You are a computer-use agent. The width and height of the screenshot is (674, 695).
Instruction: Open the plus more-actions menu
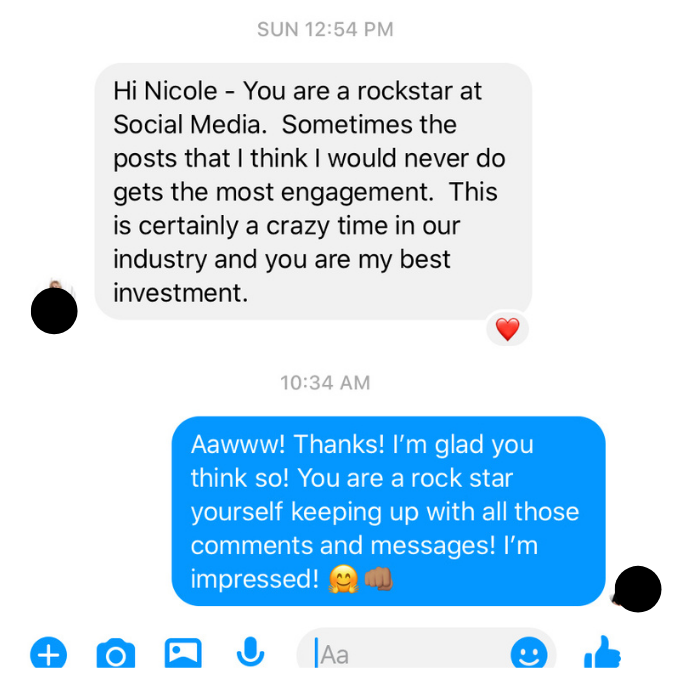click(x=48, y=653)
